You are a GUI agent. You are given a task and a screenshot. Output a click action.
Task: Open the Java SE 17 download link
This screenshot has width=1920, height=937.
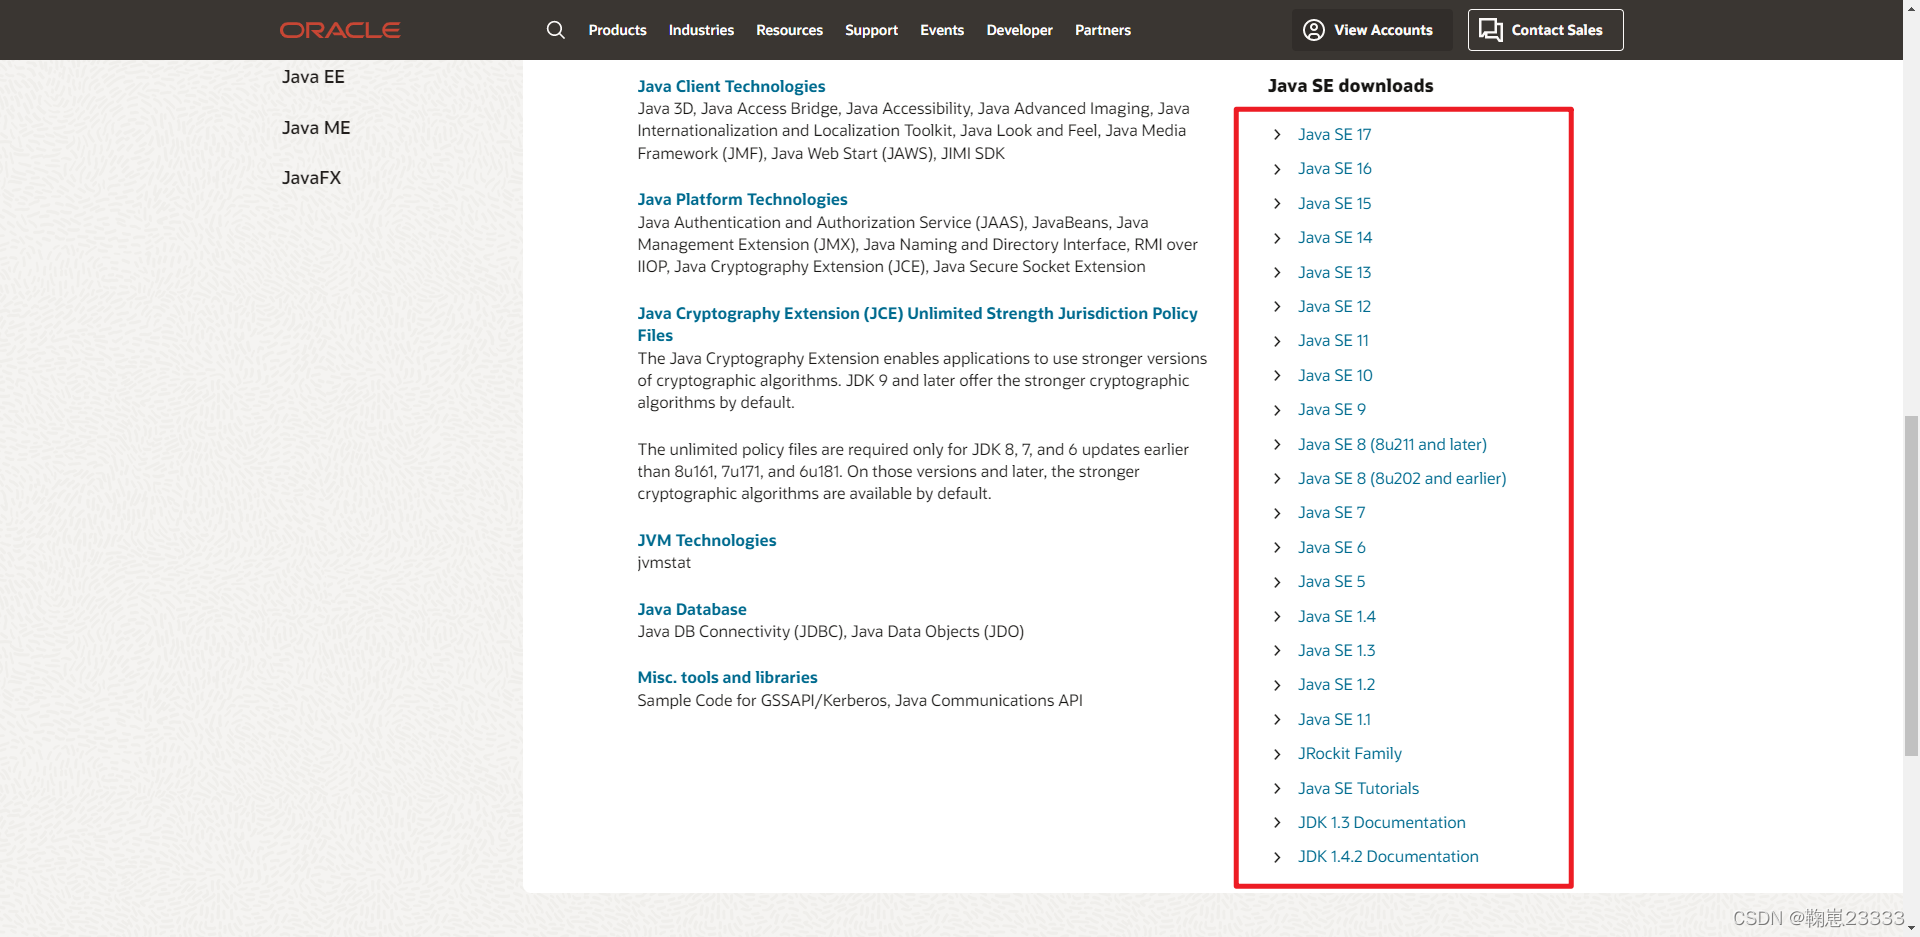point(1334,134)
